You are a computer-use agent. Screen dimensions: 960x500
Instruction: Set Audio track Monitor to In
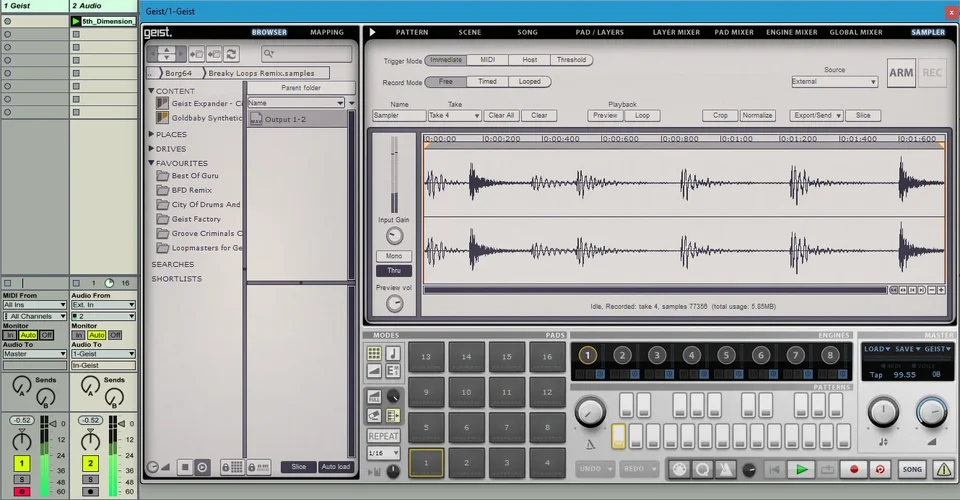click(x=78, y=335)
